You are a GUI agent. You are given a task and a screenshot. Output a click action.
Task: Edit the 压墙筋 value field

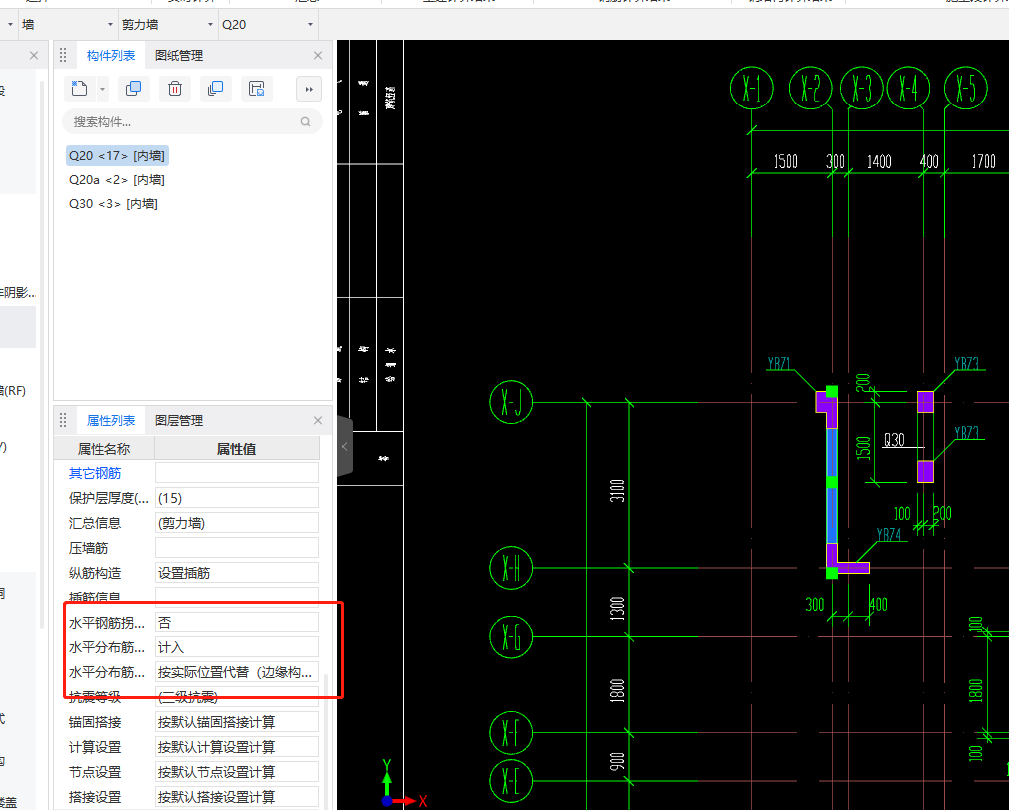pos(237,548)
